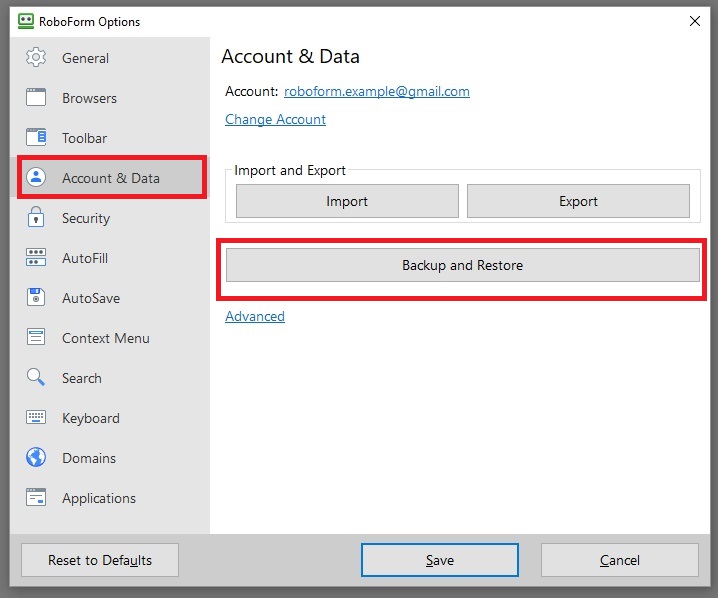Image resolution: width=718 pixels, height=598 pixels.
Task: Click the Security padlock icon
Action: pyautogui.click(x=36, y=217)
